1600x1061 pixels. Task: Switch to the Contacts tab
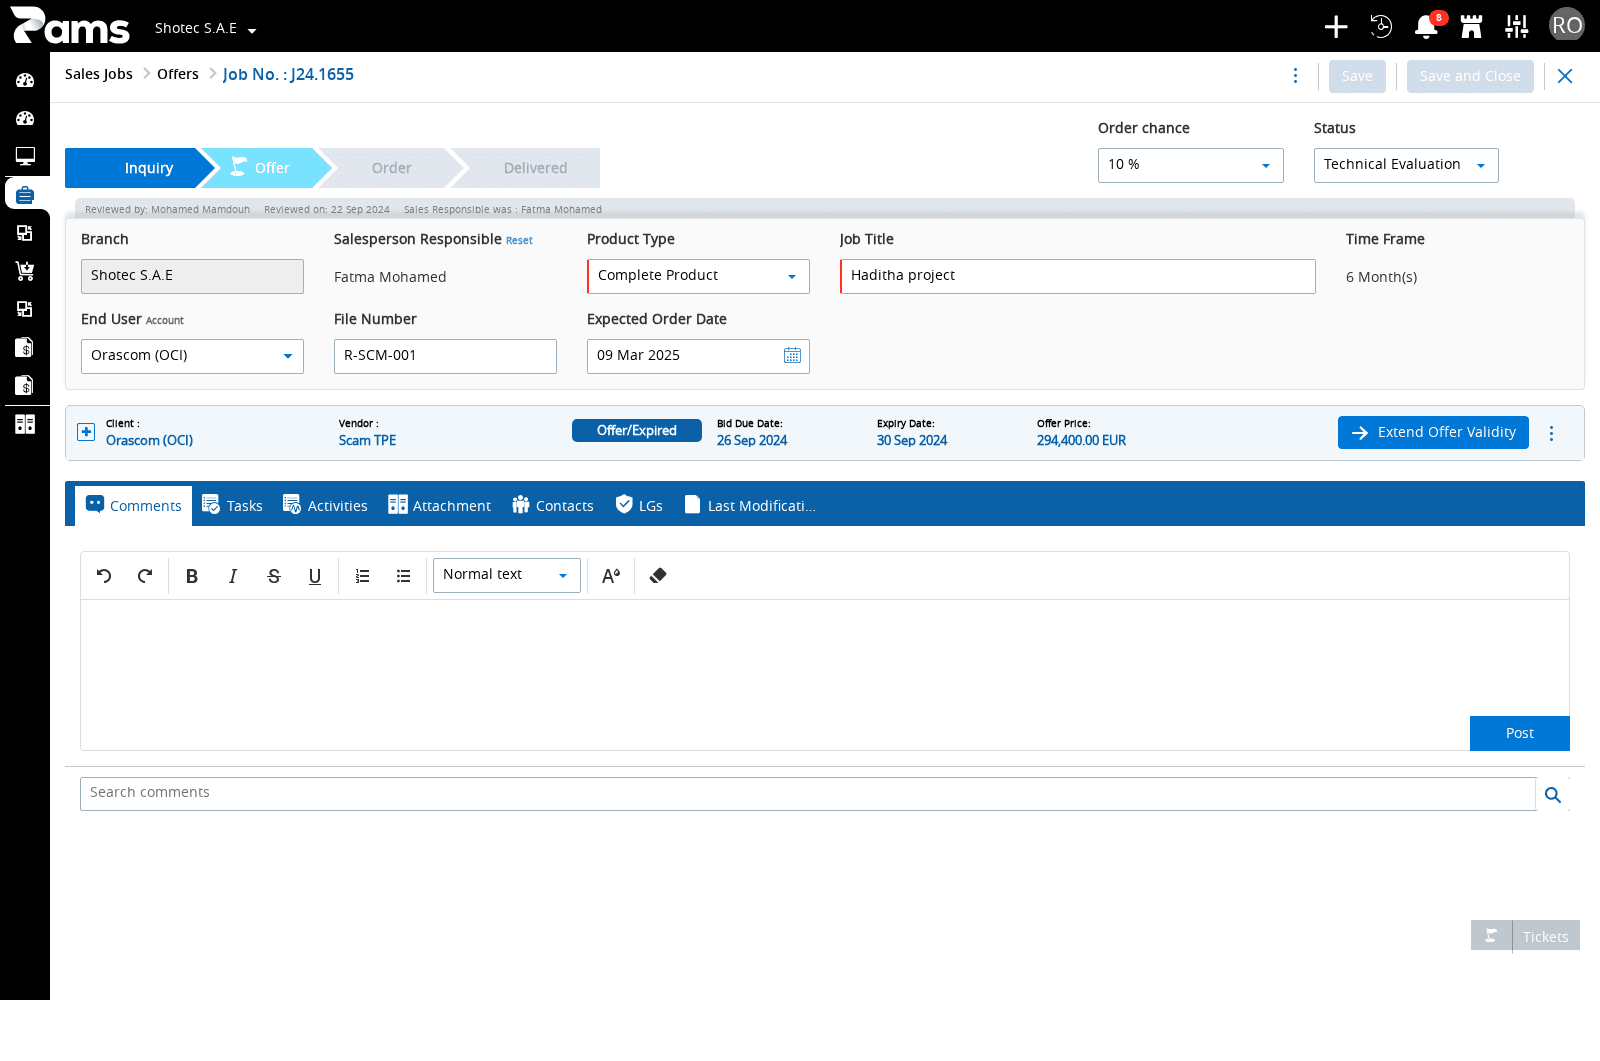pos(552,506)
